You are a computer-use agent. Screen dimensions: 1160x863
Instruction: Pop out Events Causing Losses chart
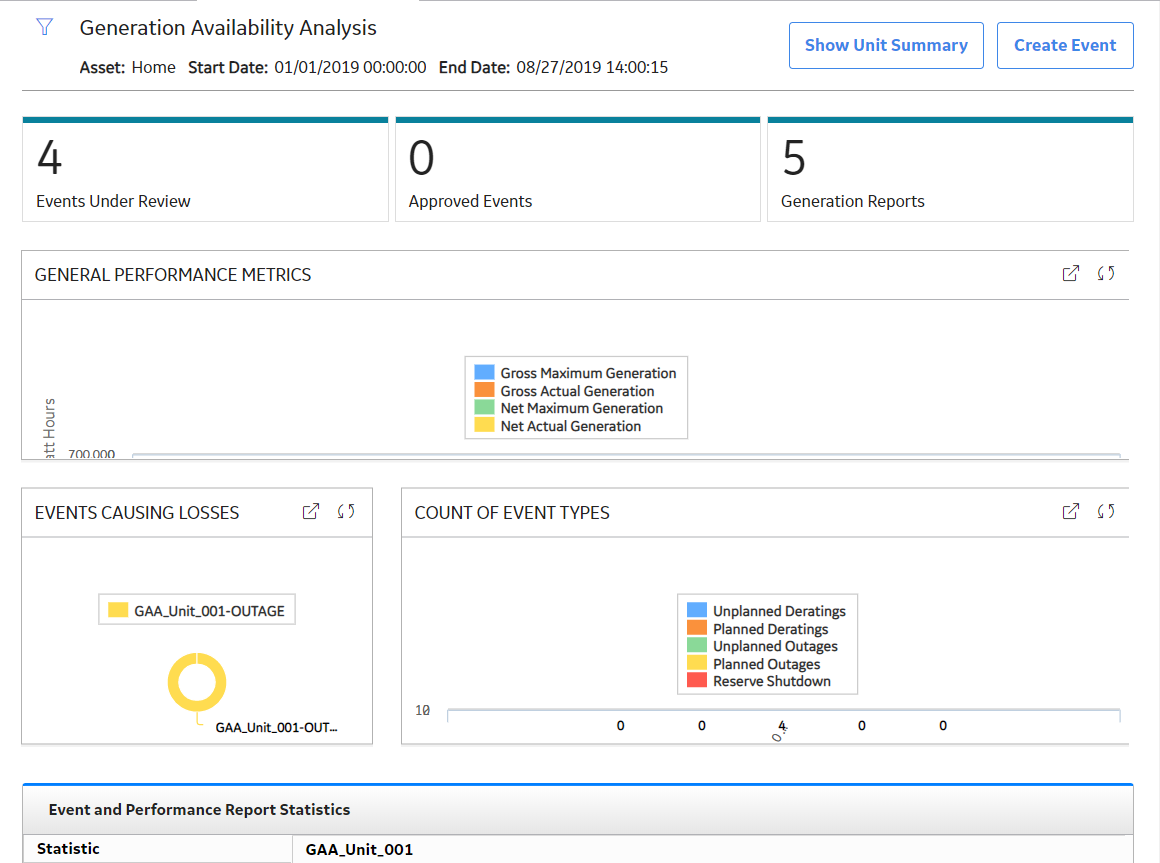311,512
